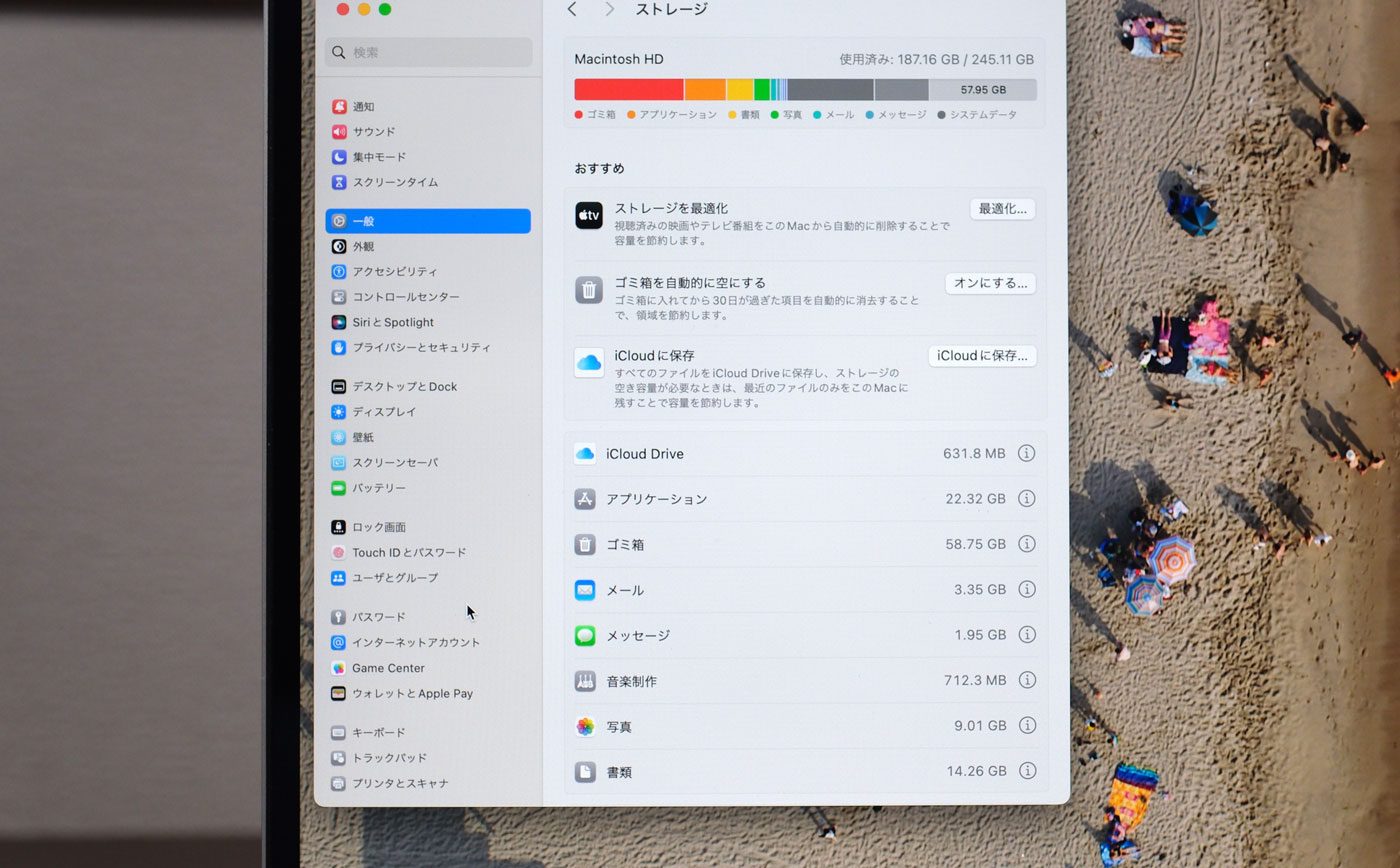
Task: Select the iCloud Drive row
Action: pyautogui.click(x=805, y=453)
